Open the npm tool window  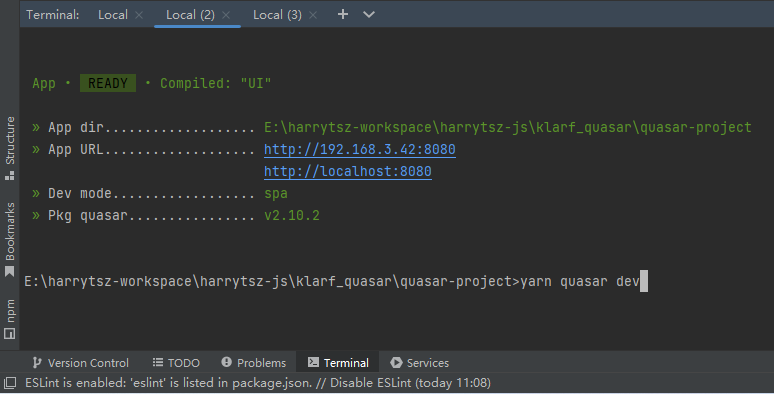tap(9, 319)
